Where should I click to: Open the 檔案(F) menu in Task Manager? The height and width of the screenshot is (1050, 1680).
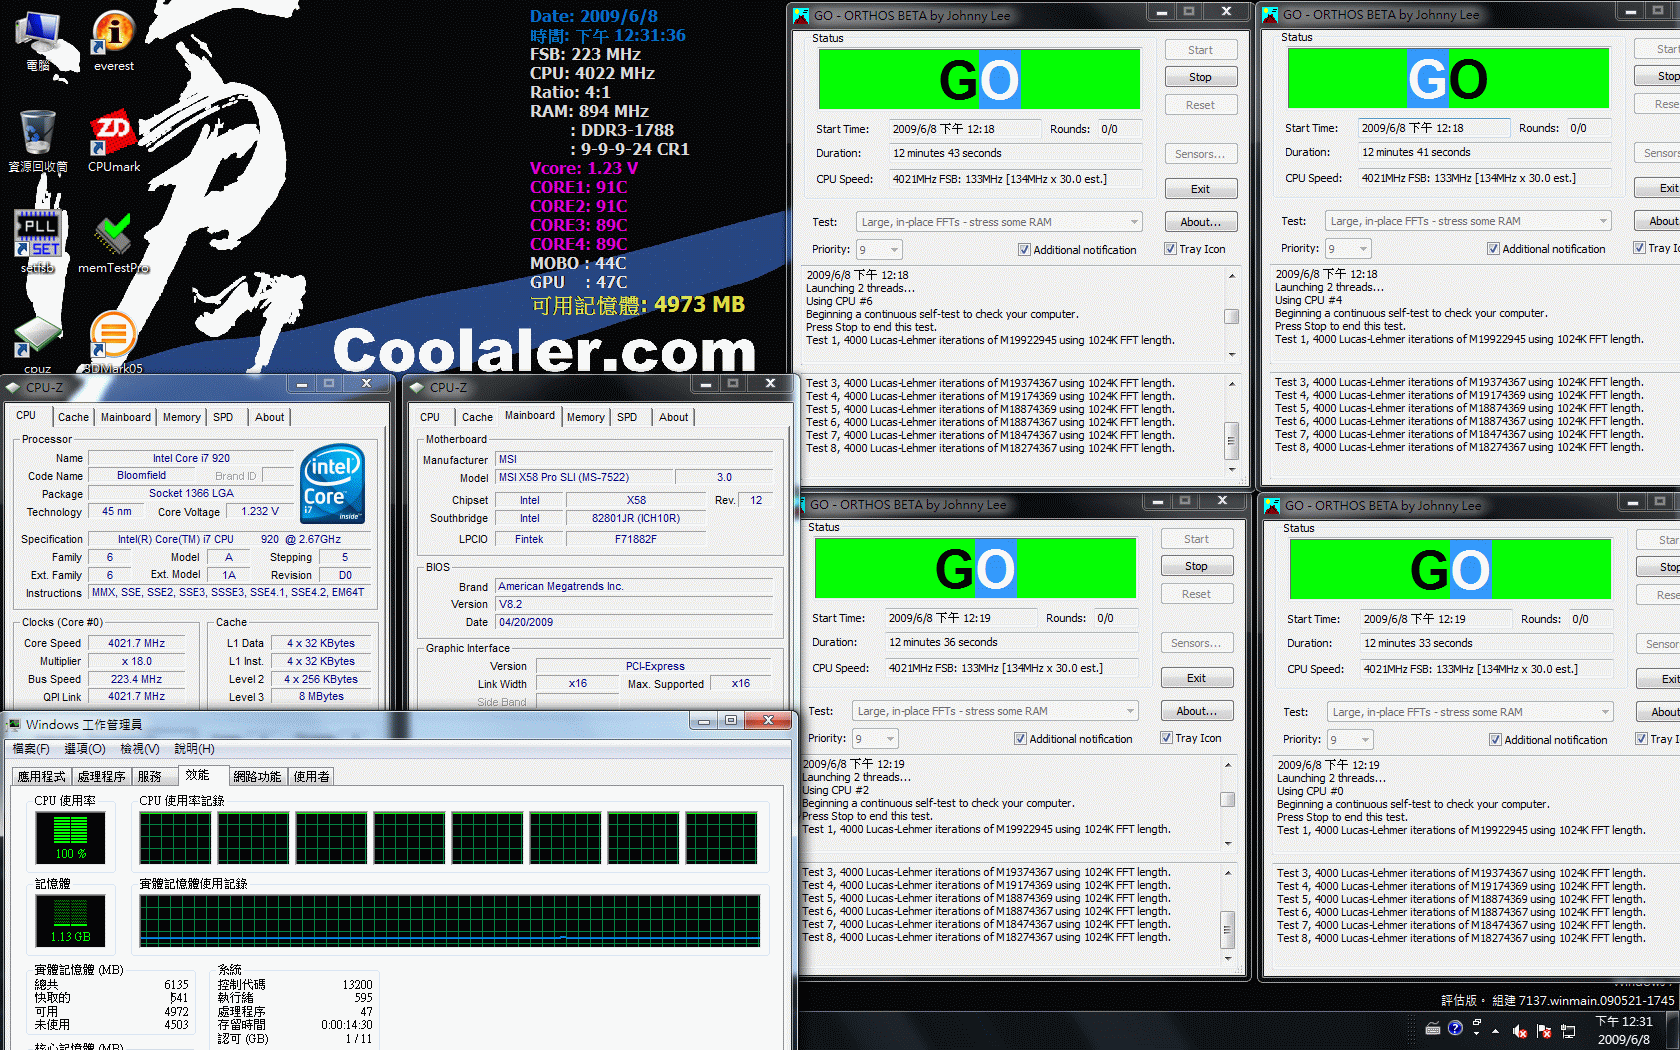(31, 749)
